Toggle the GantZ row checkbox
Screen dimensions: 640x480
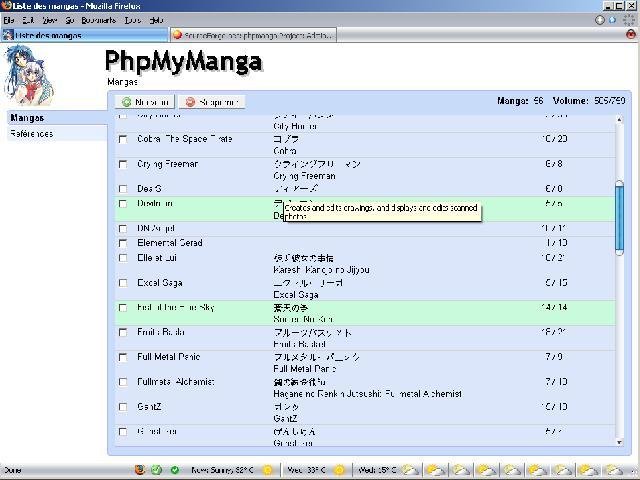[123, 407]
